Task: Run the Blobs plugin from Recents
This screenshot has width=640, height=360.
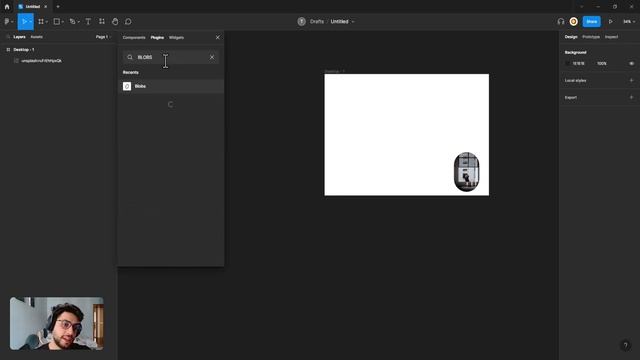Action: pyautogui.click(x=171, y=86)
